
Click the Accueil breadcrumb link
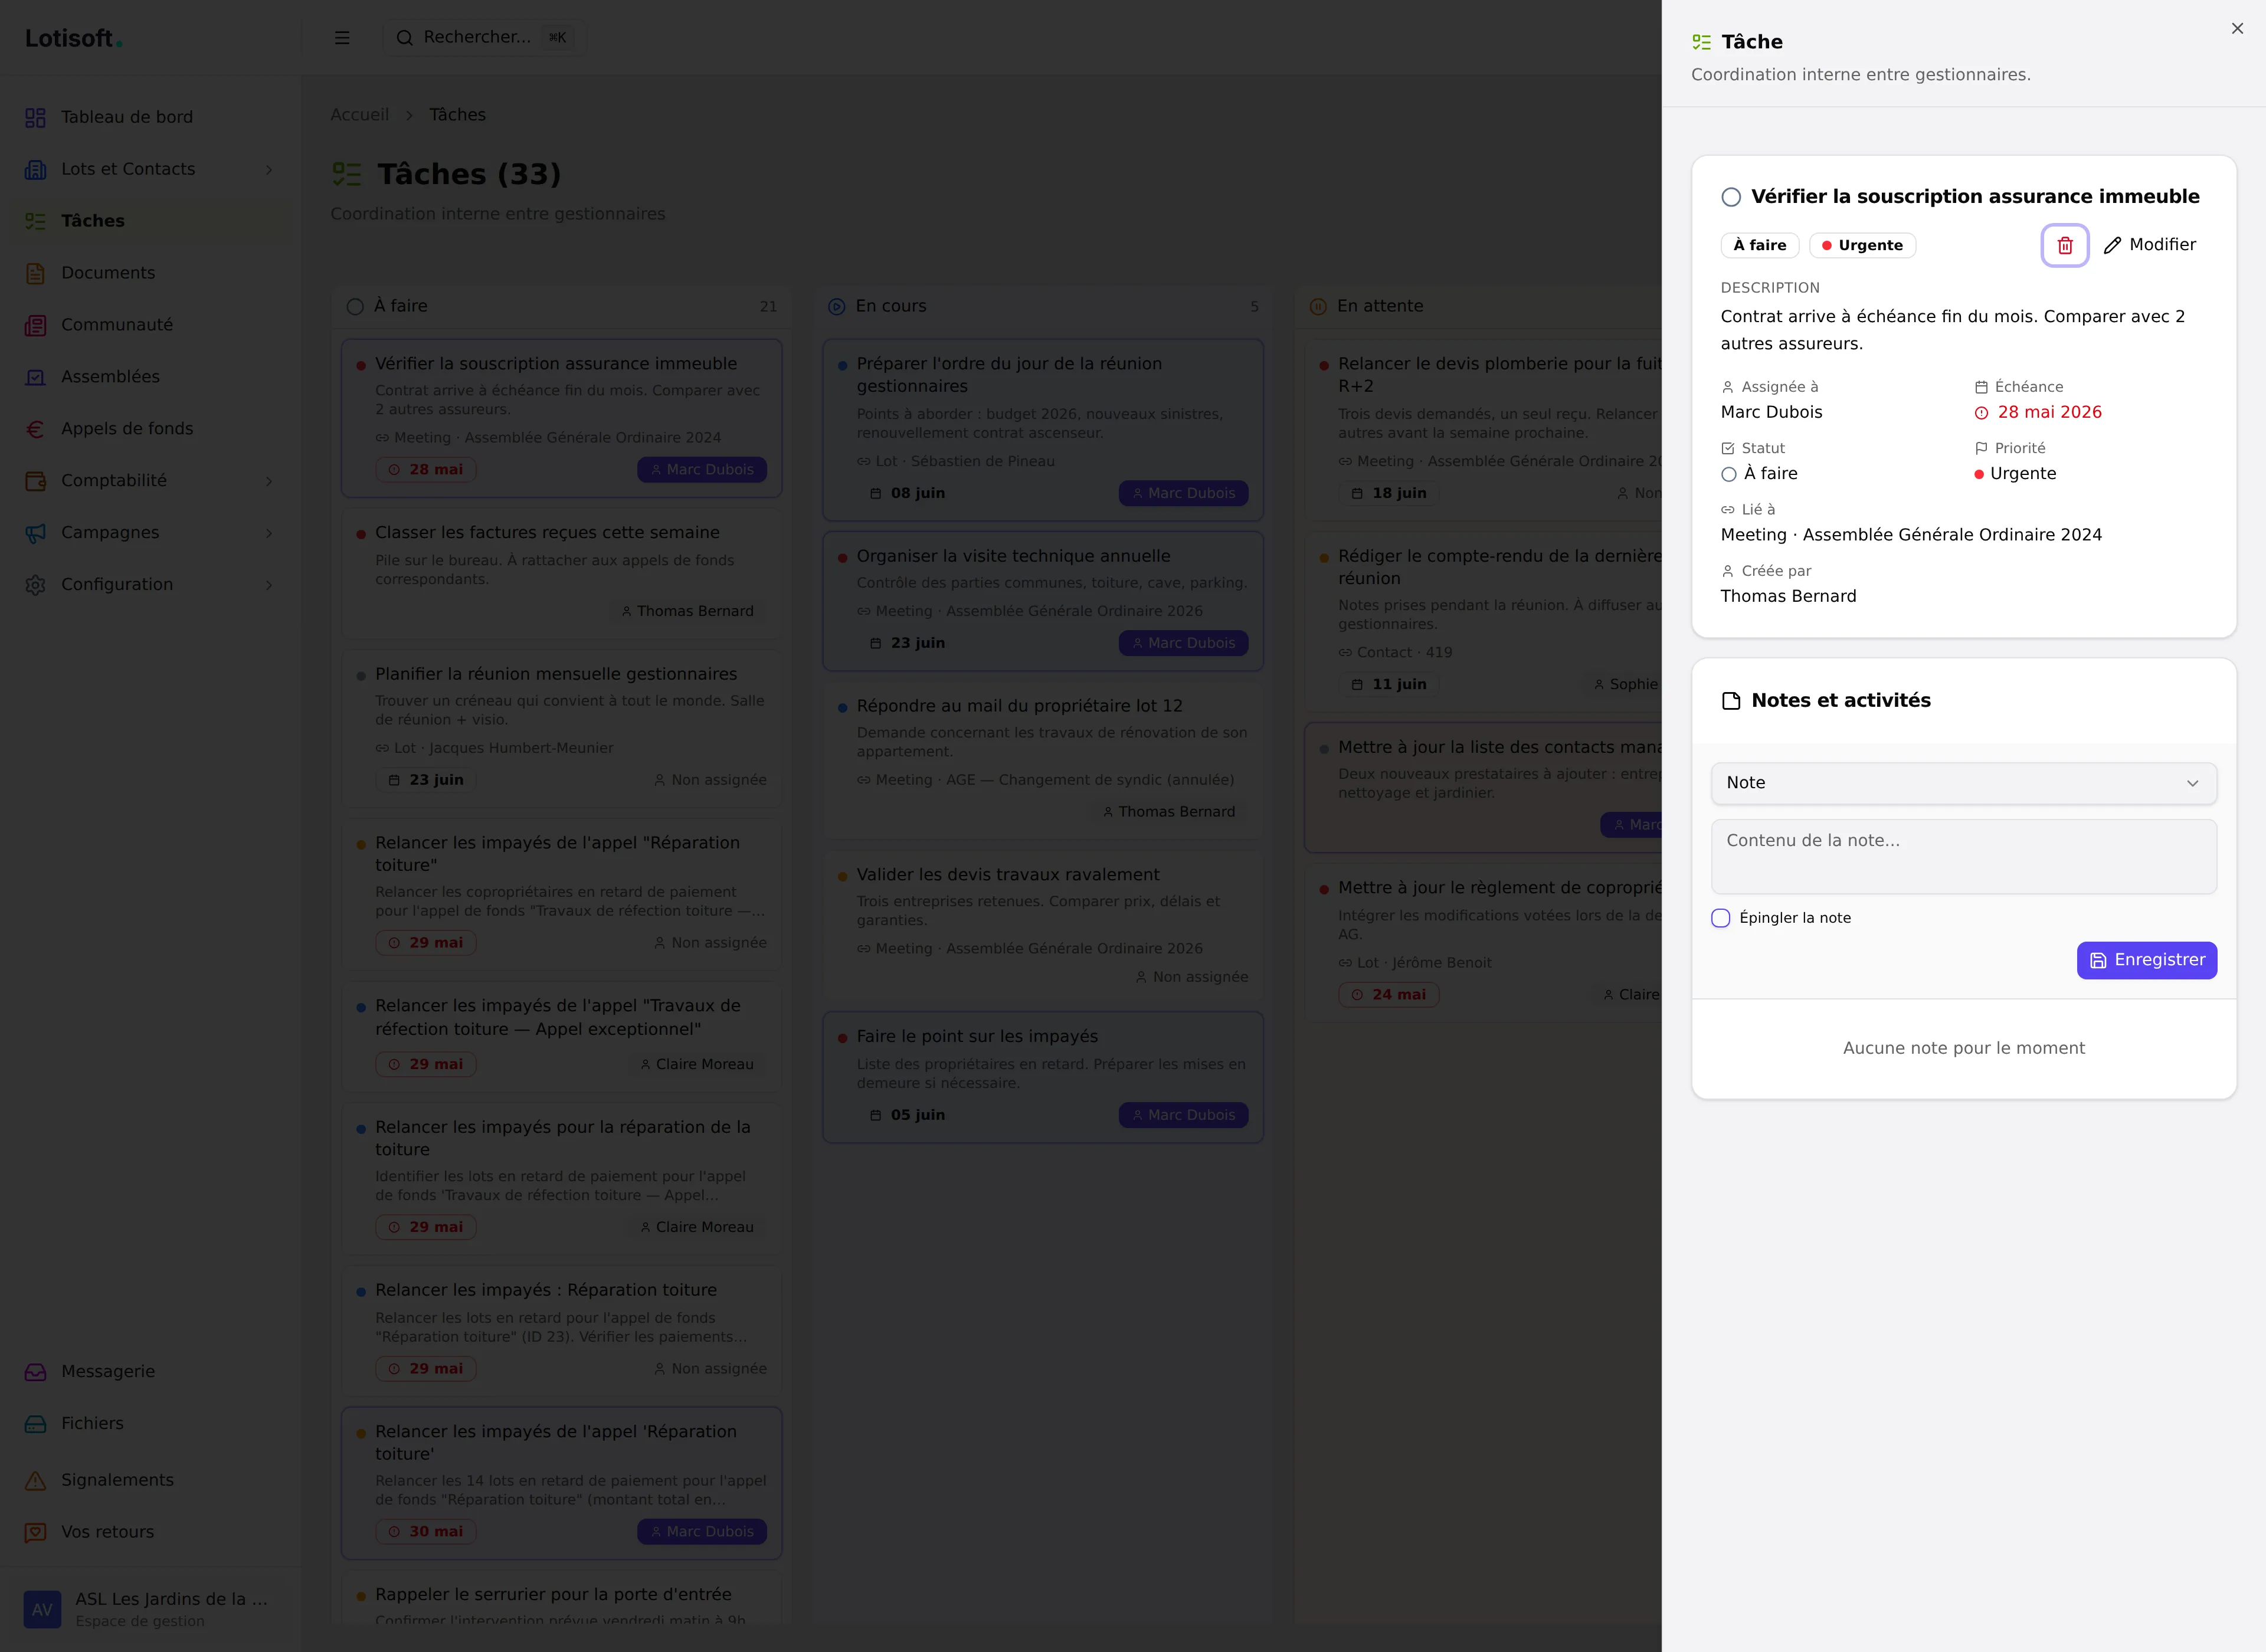tap(359, 115)
